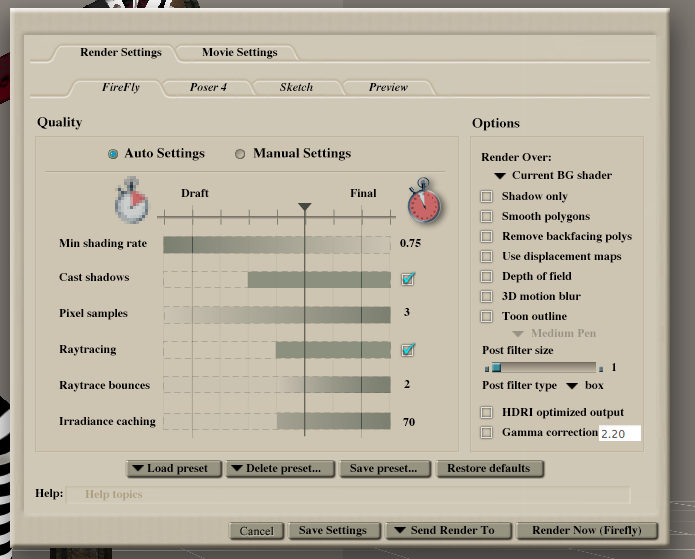The image size is (695, 559).
Task: Select the Poser 4 renderer tab
Action: coord(208,87)
